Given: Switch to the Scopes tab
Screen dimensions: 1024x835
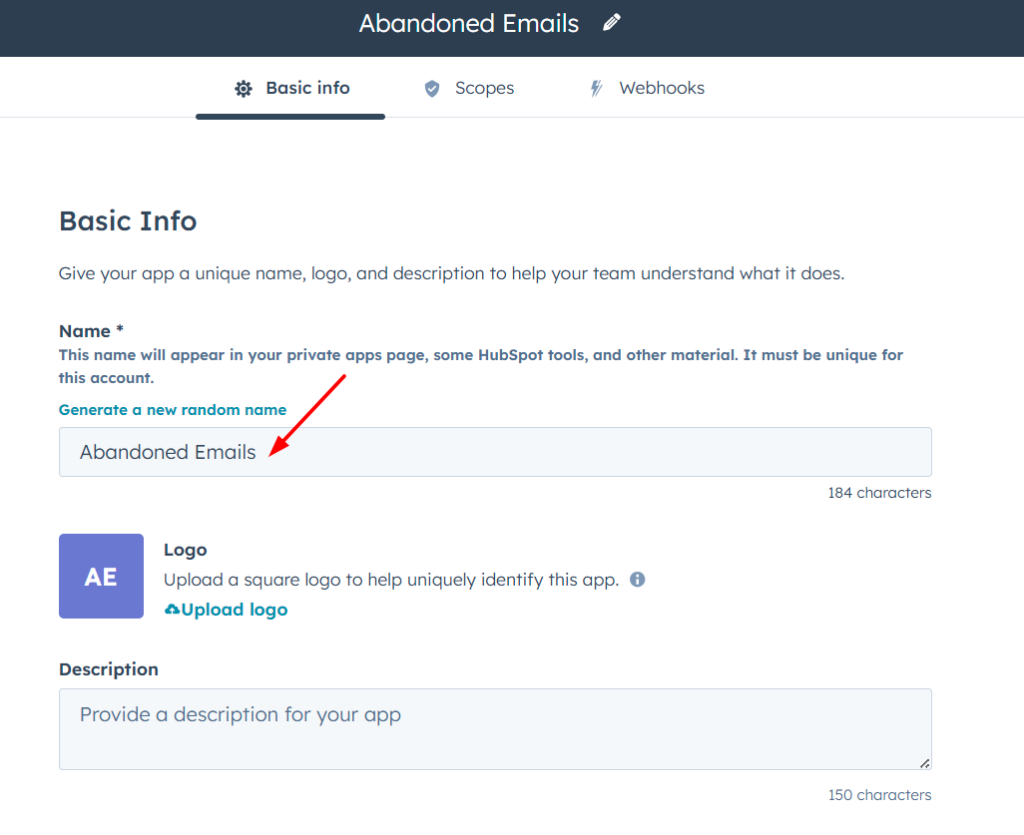Looking at the screenshot, I should 485,88.
